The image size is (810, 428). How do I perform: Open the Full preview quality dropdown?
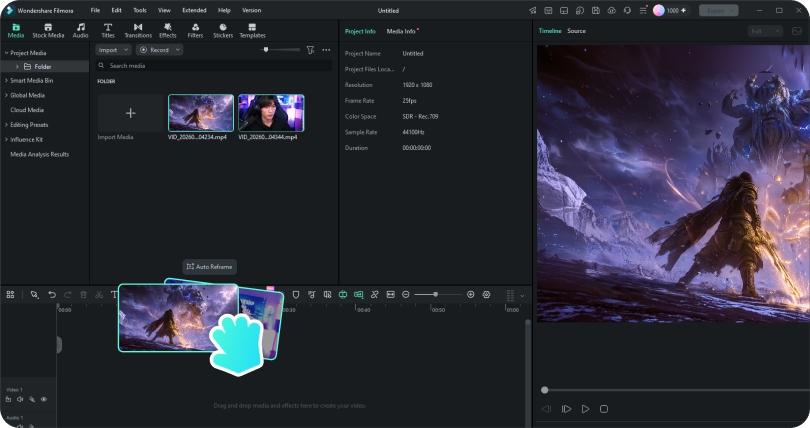tap(765, 31)
